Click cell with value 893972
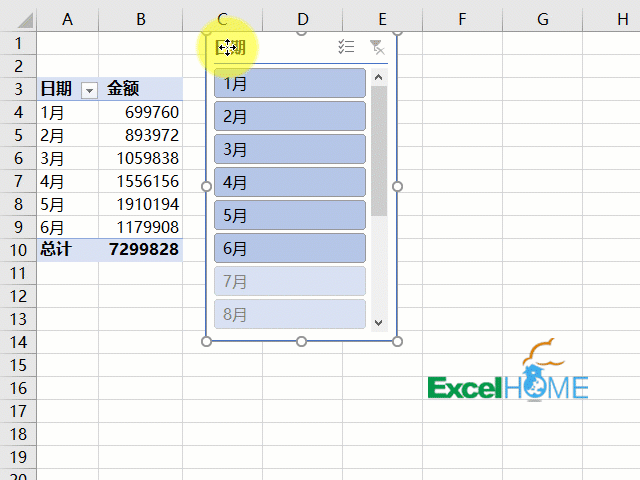 [141, 135]
